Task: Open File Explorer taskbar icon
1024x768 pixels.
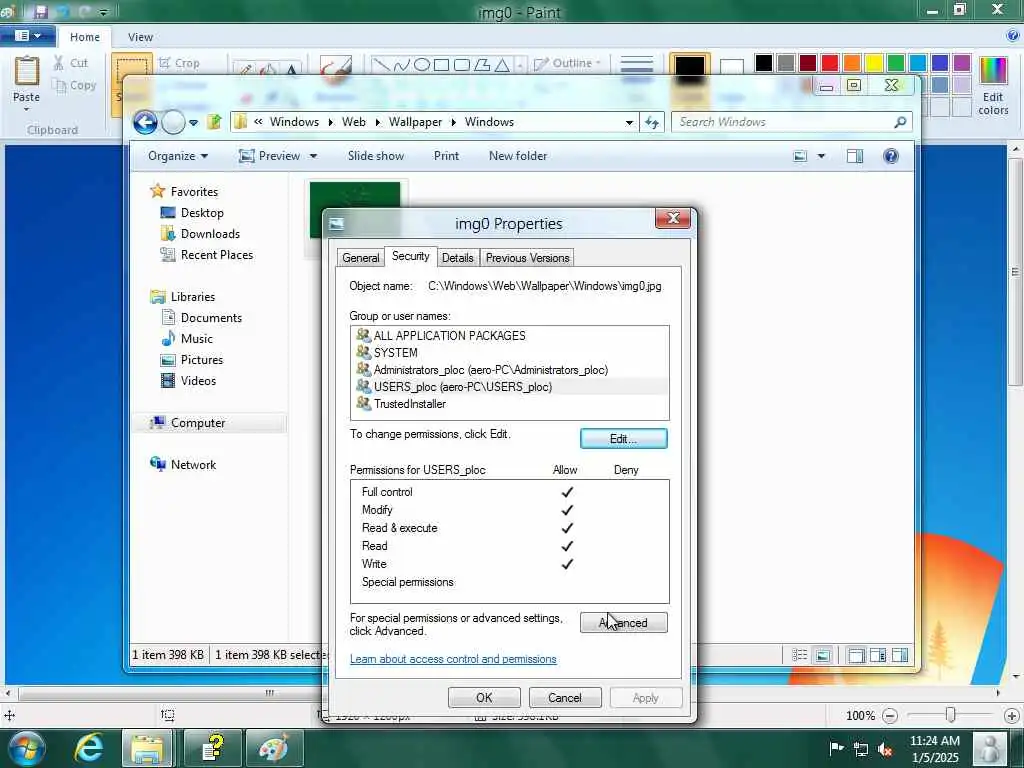Action: 148,748
